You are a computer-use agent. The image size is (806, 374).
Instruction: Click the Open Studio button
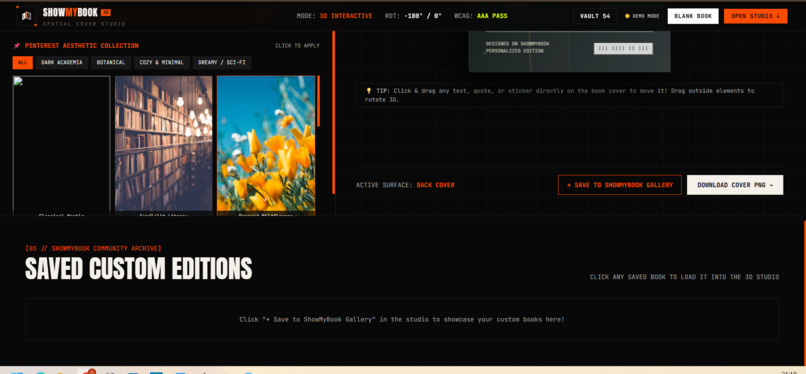(x=756, y=16)
